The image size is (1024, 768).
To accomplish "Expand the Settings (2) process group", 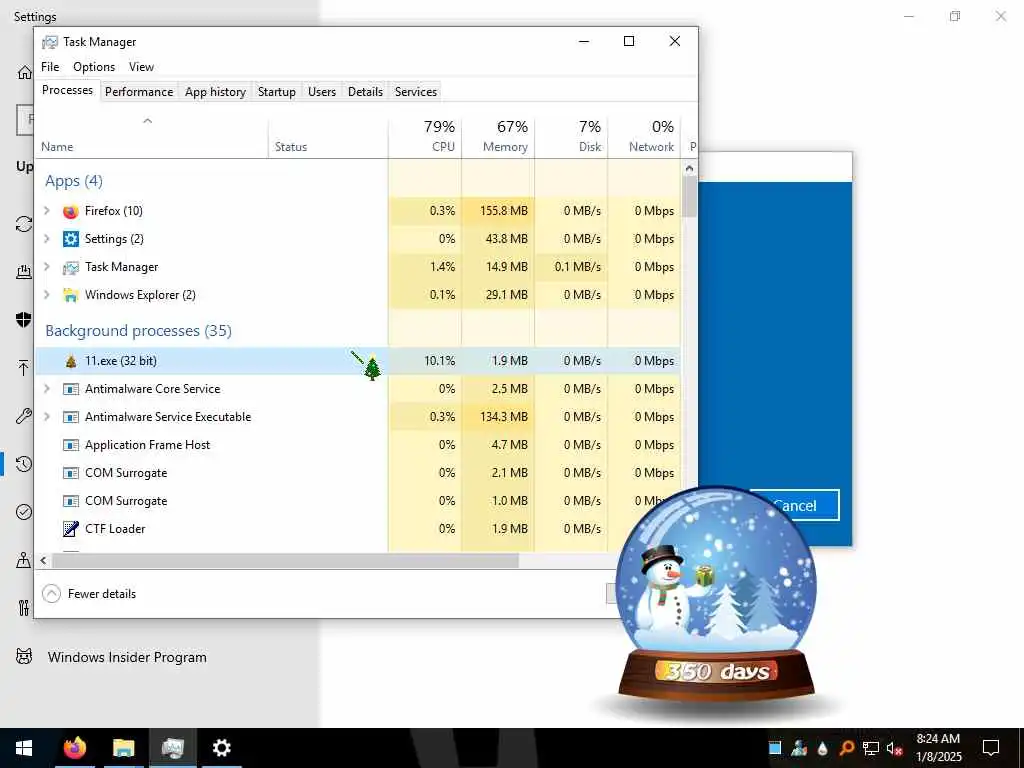I will (x=47, y=238).
